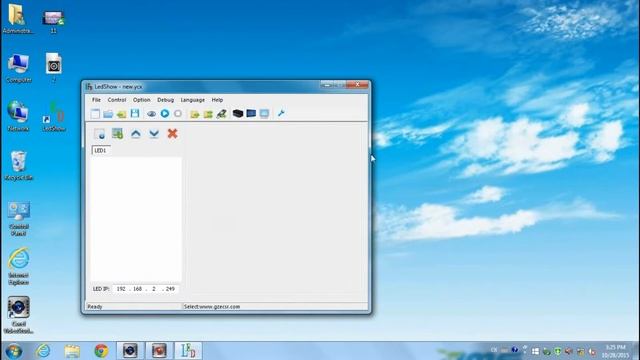This screenshot has width=640, height=360.
Task: Click the www.gzecsr.com status bar text
Action: (x=220, y=307)
